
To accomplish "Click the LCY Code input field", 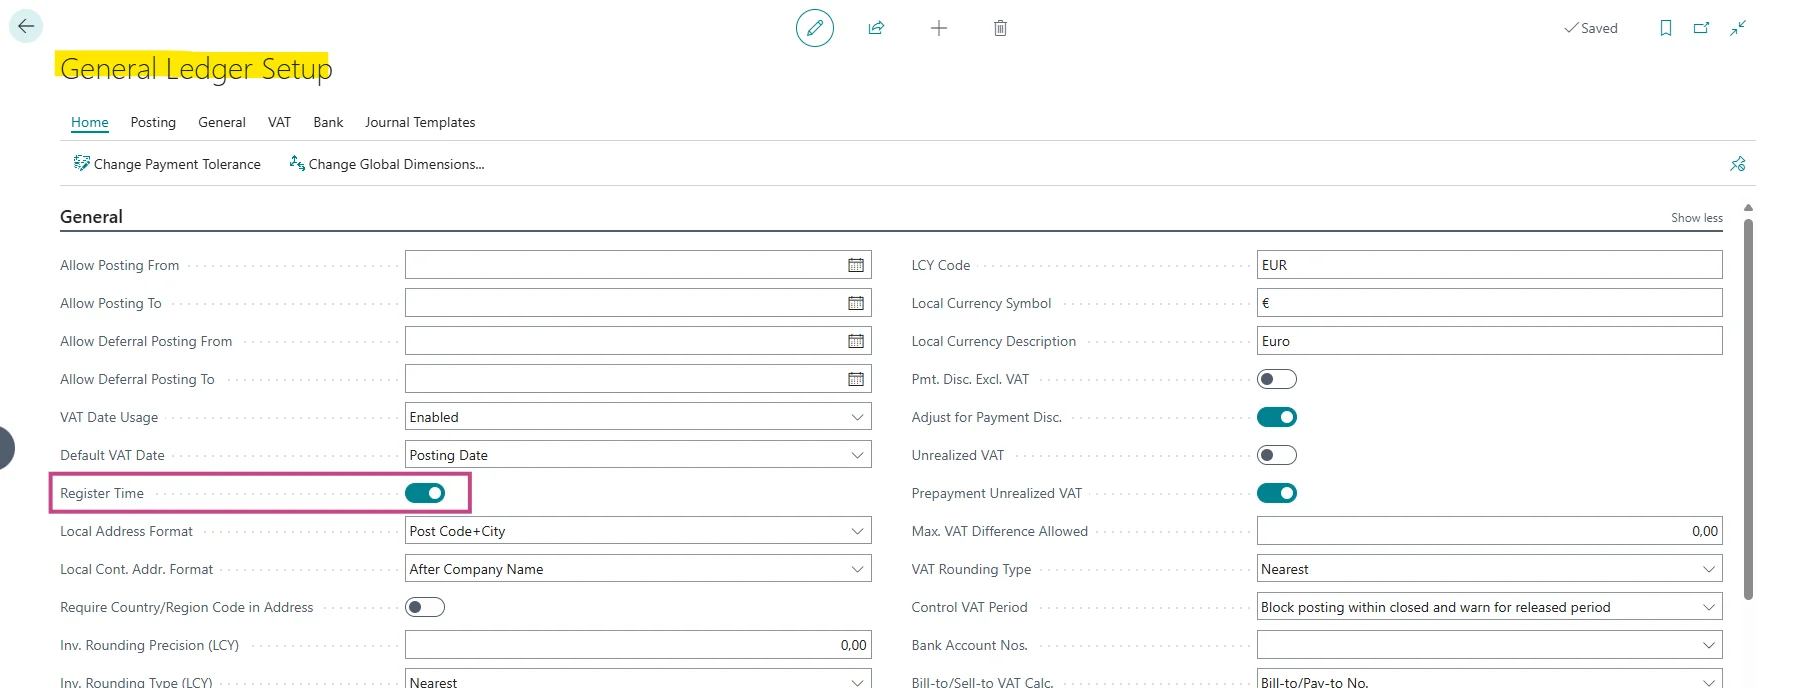I will click(1488, 265).
